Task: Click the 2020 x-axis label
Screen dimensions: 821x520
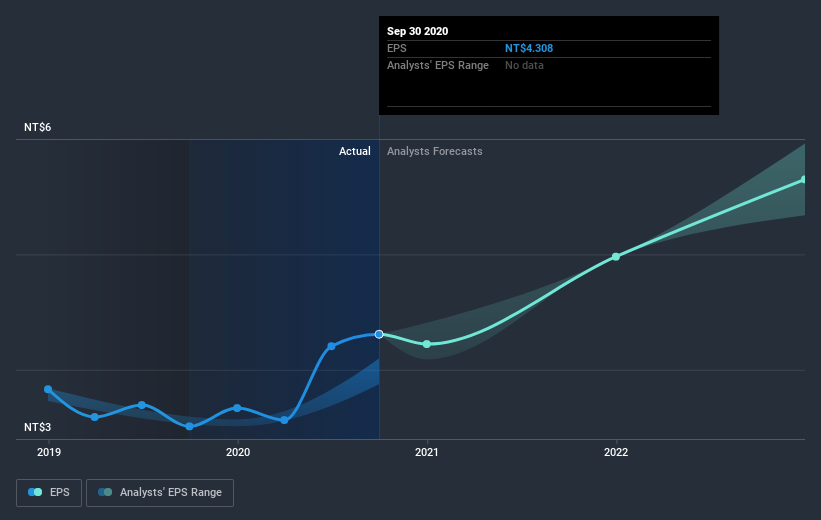Action: pos(238,452)
